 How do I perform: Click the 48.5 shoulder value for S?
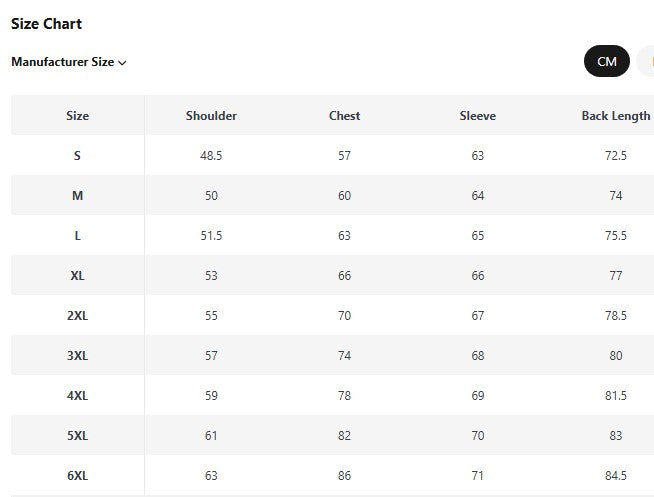211,156
